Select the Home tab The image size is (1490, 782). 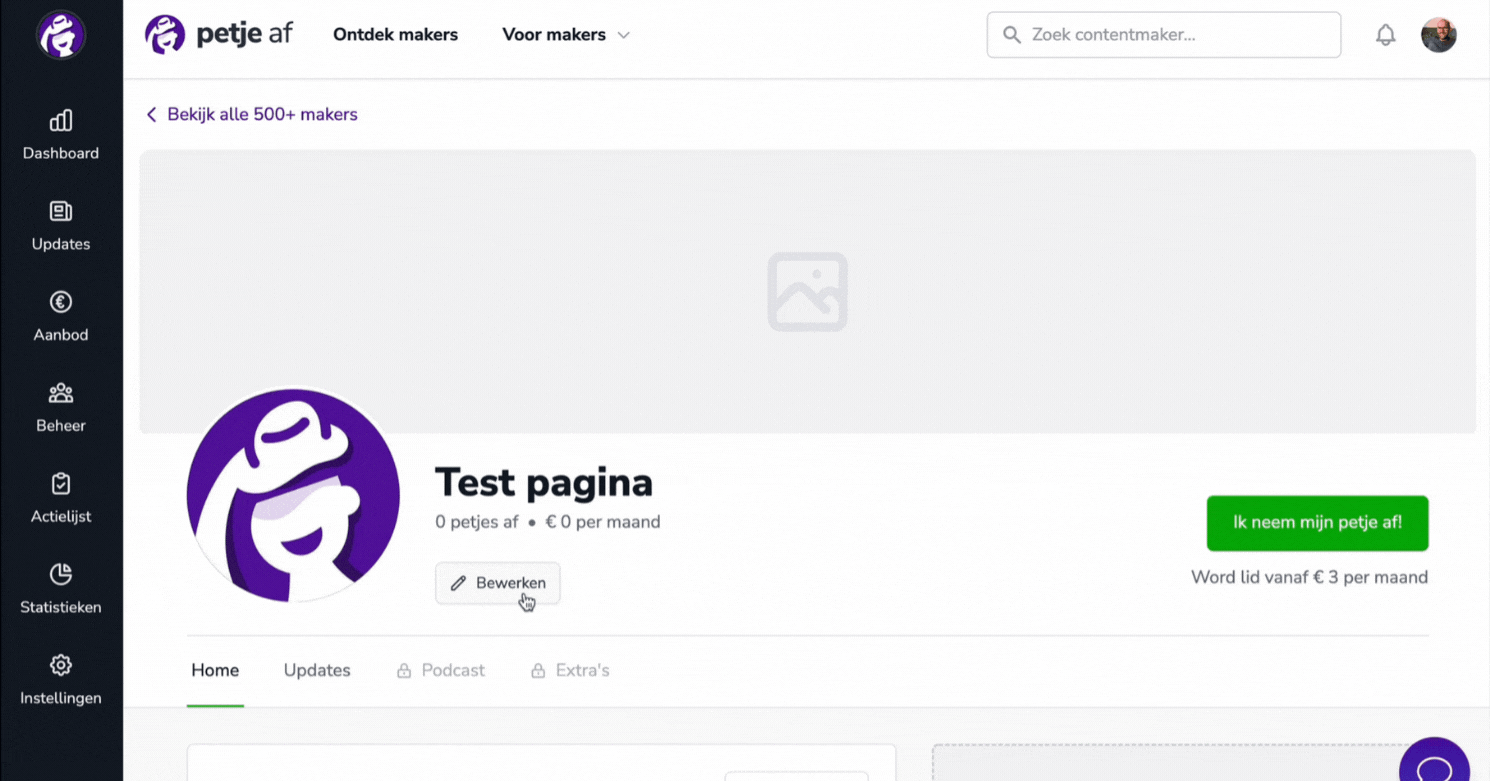(x=215, y=671)
